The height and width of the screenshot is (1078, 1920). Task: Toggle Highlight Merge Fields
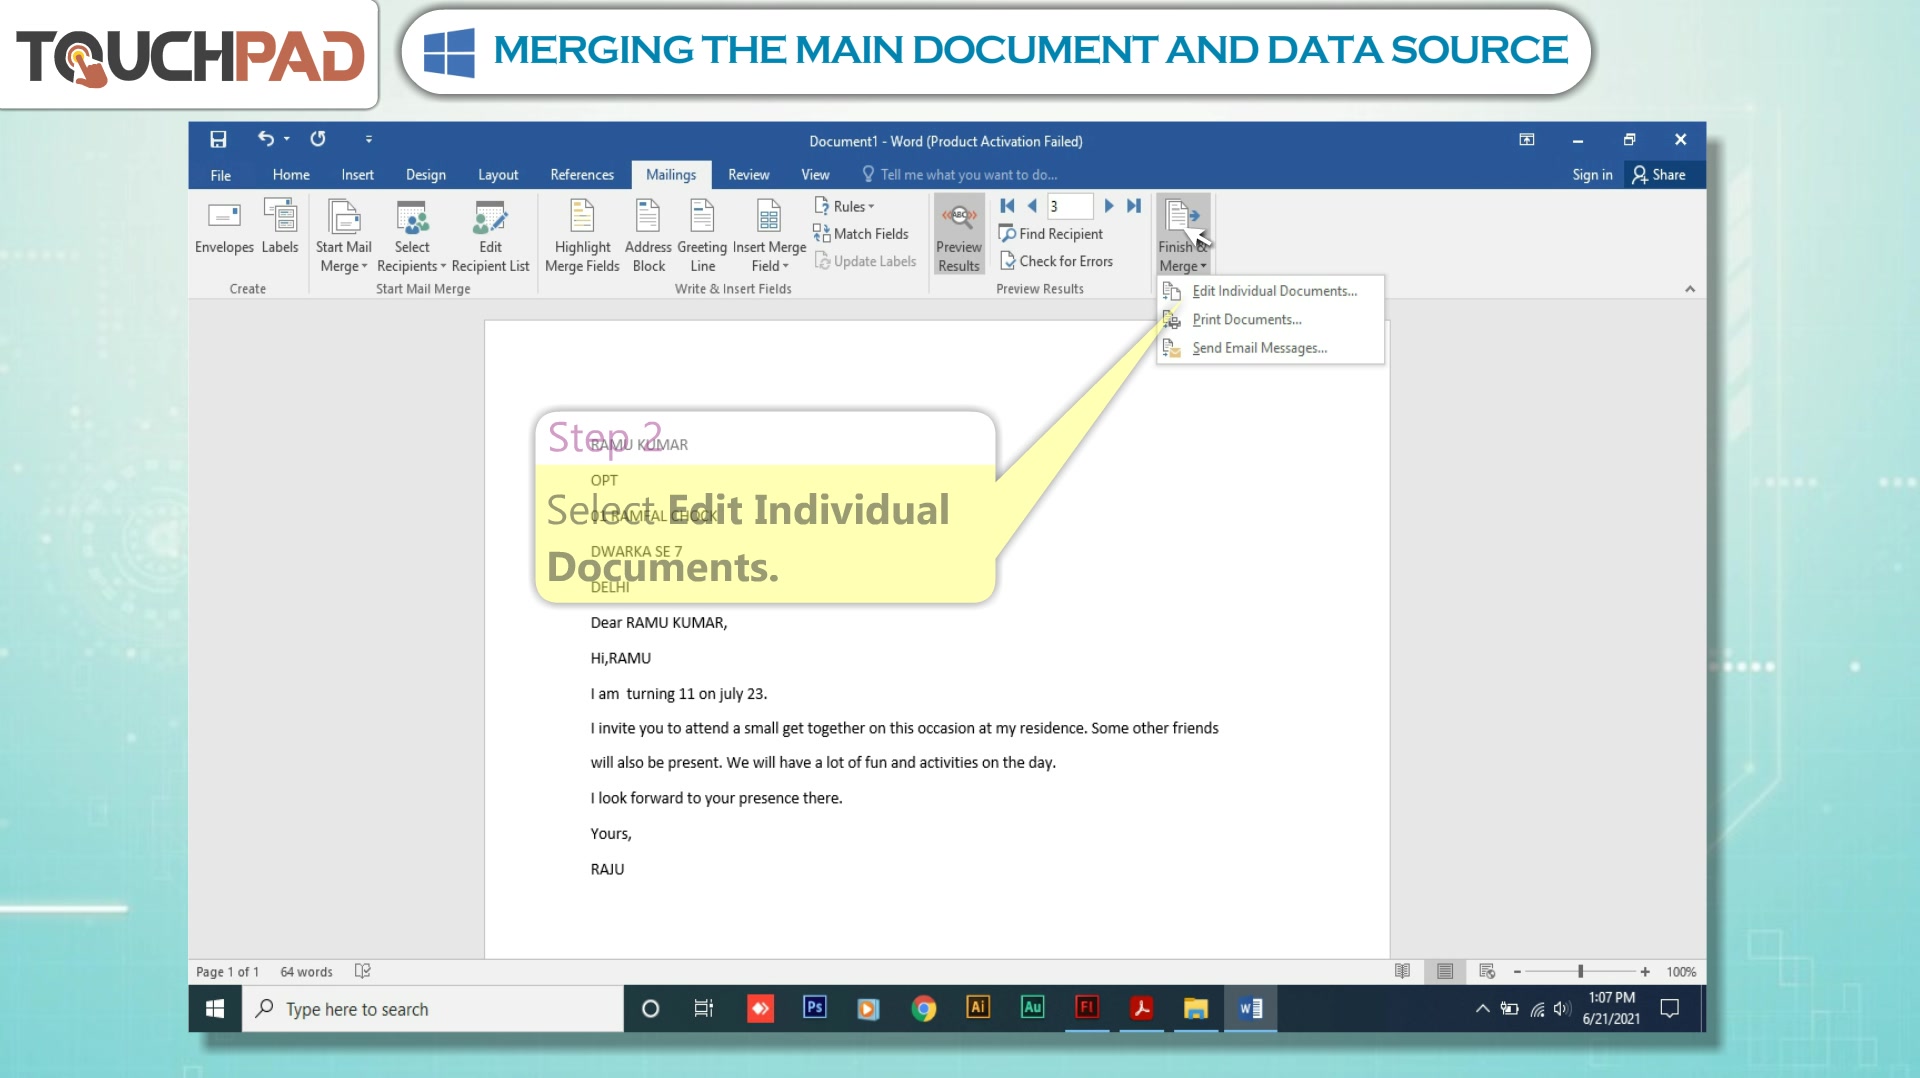[582, 236]
